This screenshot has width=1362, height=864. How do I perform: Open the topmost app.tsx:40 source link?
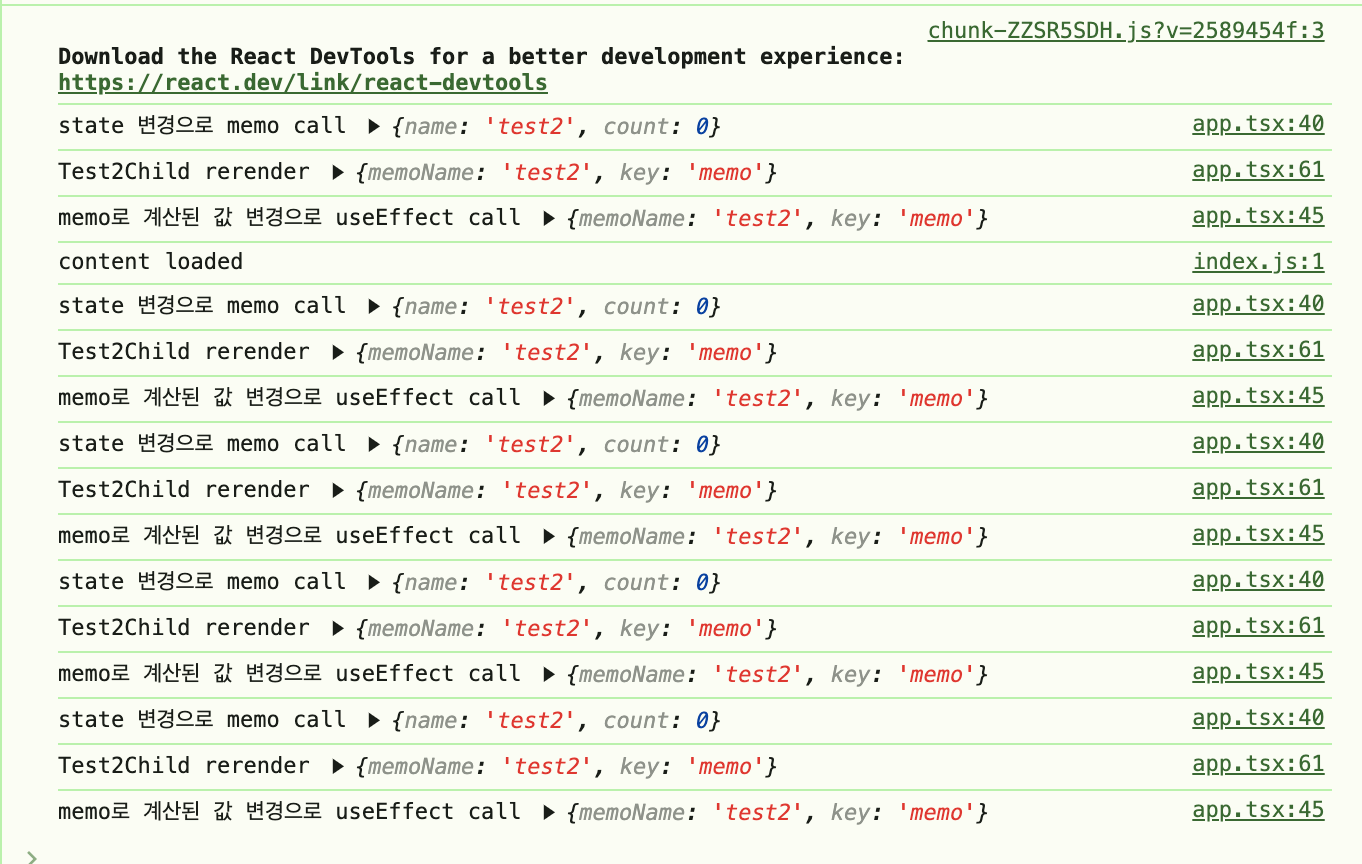coord(1258,125)
